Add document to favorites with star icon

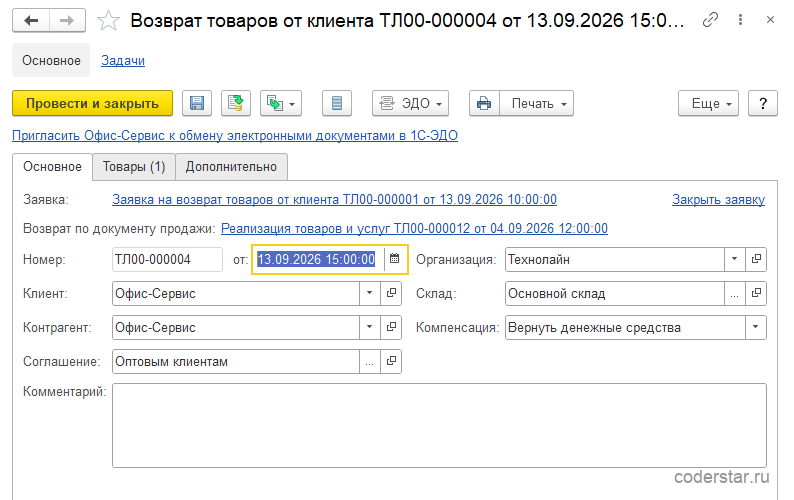coord(108,21)
